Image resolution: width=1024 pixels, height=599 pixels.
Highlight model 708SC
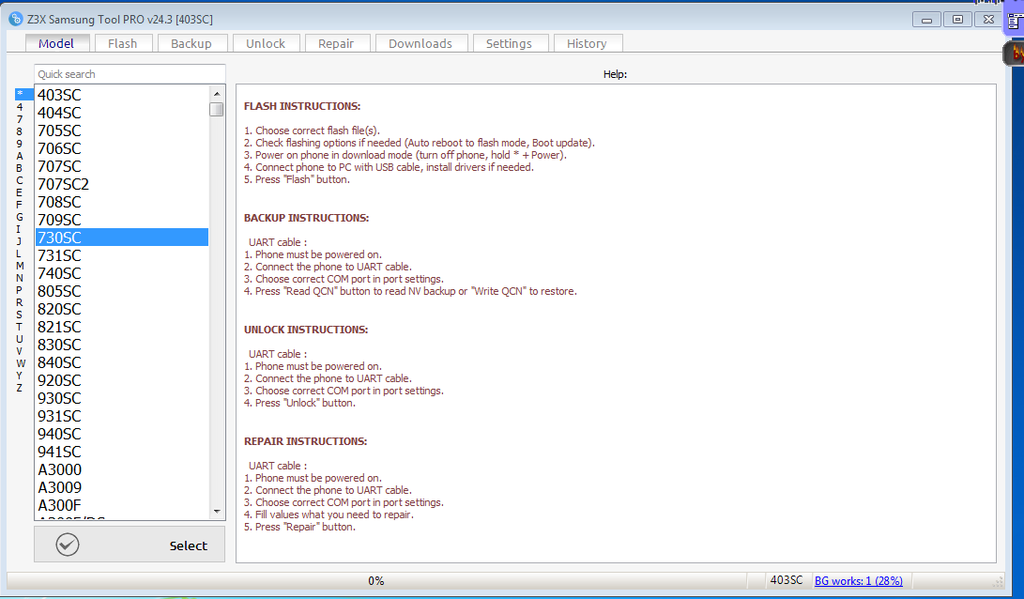122,202
